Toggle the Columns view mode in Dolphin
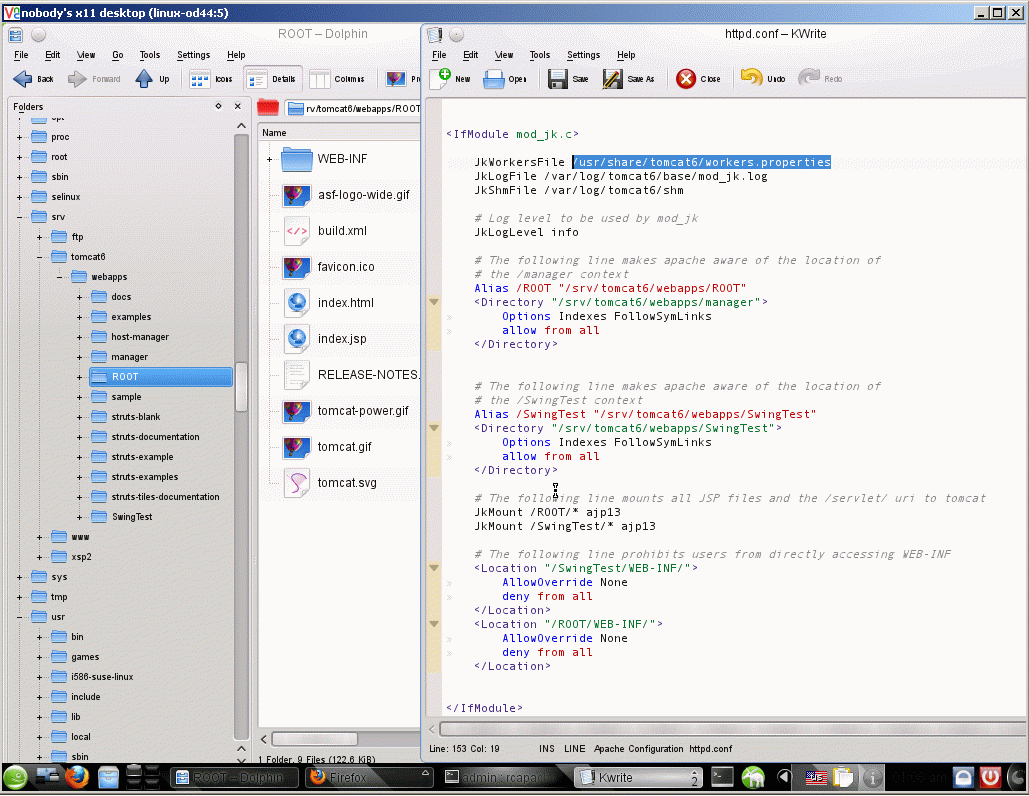Screen dimensions: 1029x796 pyautogui.click(x=320, y=79)
